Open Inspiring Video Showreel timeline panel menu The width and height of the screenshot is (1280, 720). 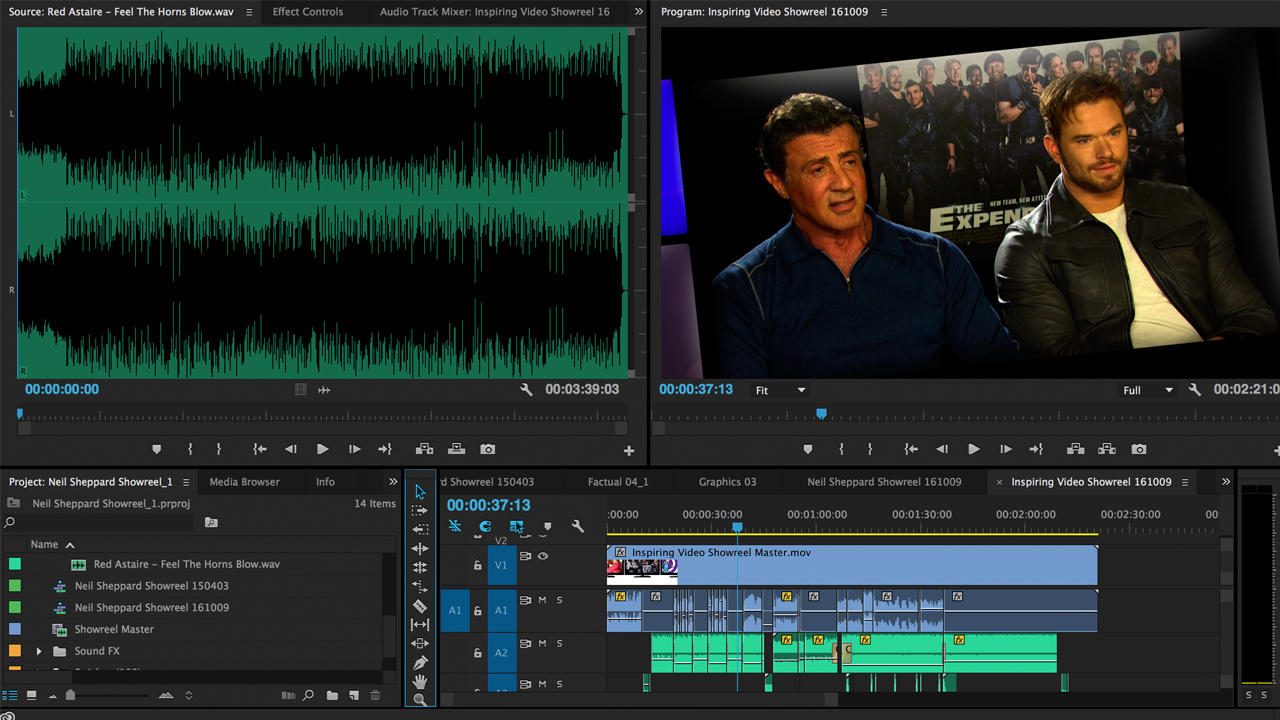(x=1185, y=482)
